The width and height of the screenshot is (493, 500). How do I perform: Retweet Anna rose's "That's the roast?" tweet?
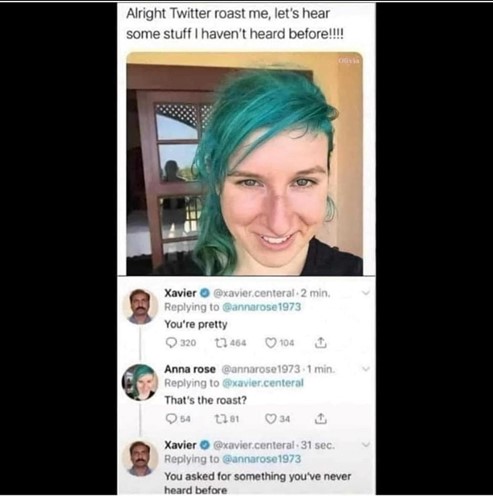(x=220, y=419)
